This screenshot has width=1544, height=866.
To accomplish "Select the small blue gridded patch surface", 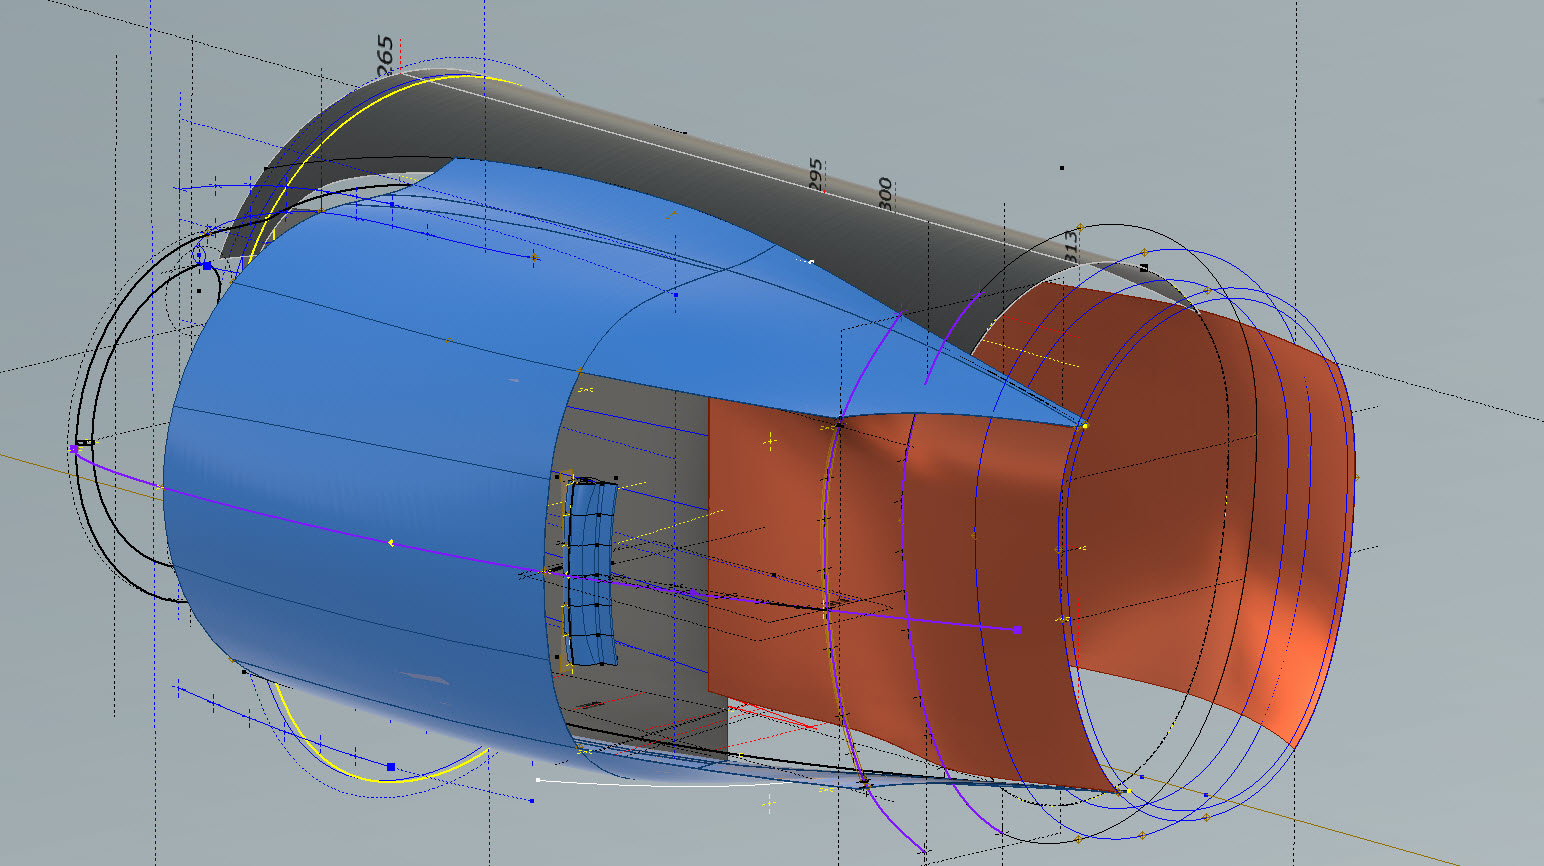I will [x=590, y=575].
